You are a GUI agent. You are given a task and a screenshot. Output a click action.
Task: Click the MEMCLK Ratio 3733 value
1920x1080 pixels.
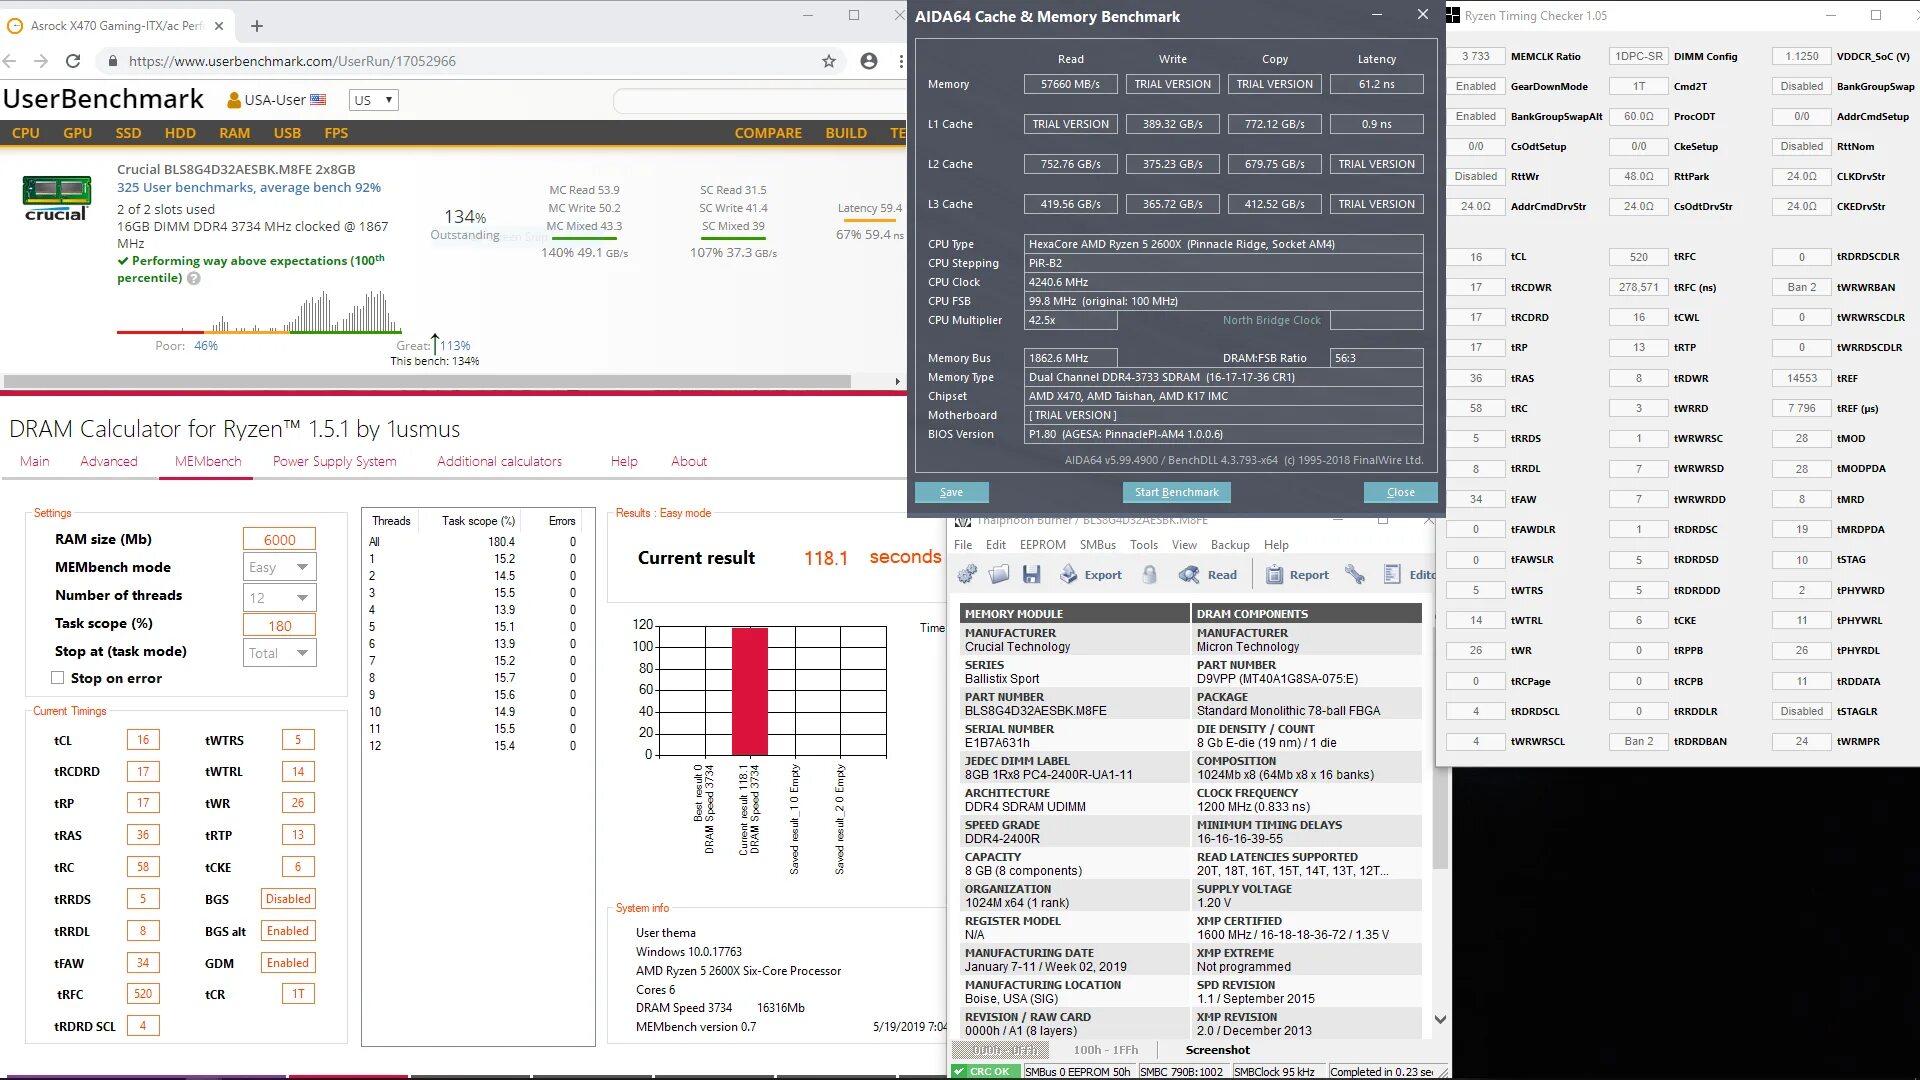point(1475,56)
